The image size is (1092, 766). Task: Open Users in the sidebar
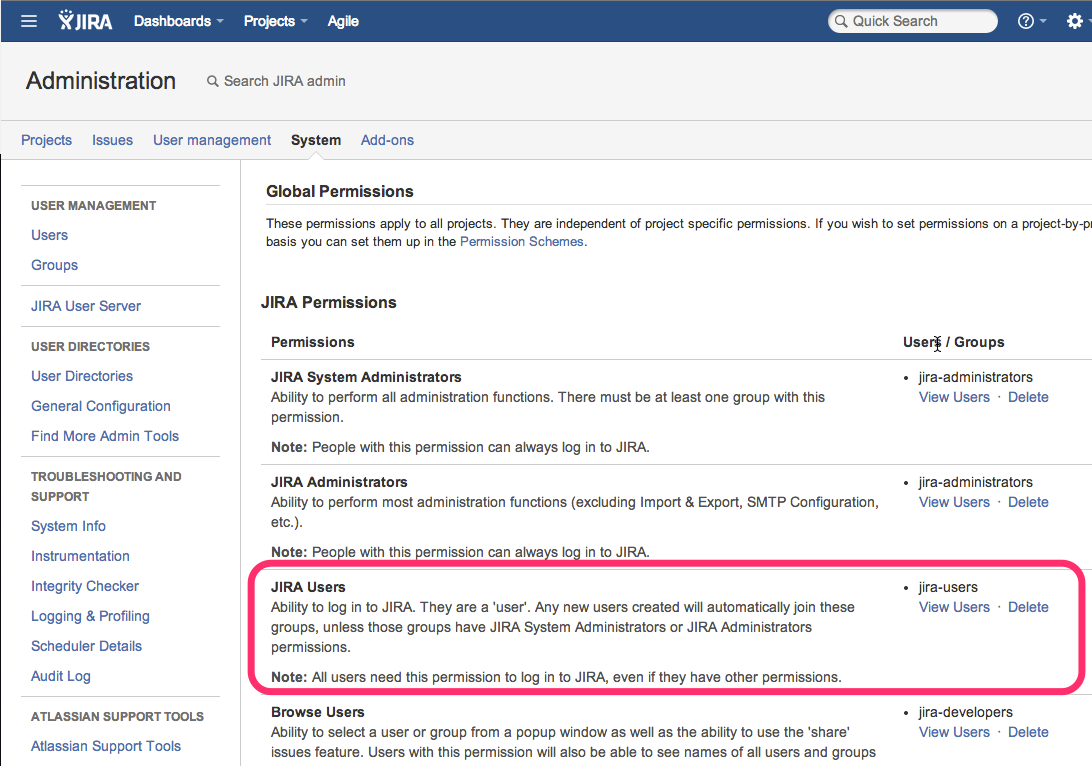pos(49,235)
